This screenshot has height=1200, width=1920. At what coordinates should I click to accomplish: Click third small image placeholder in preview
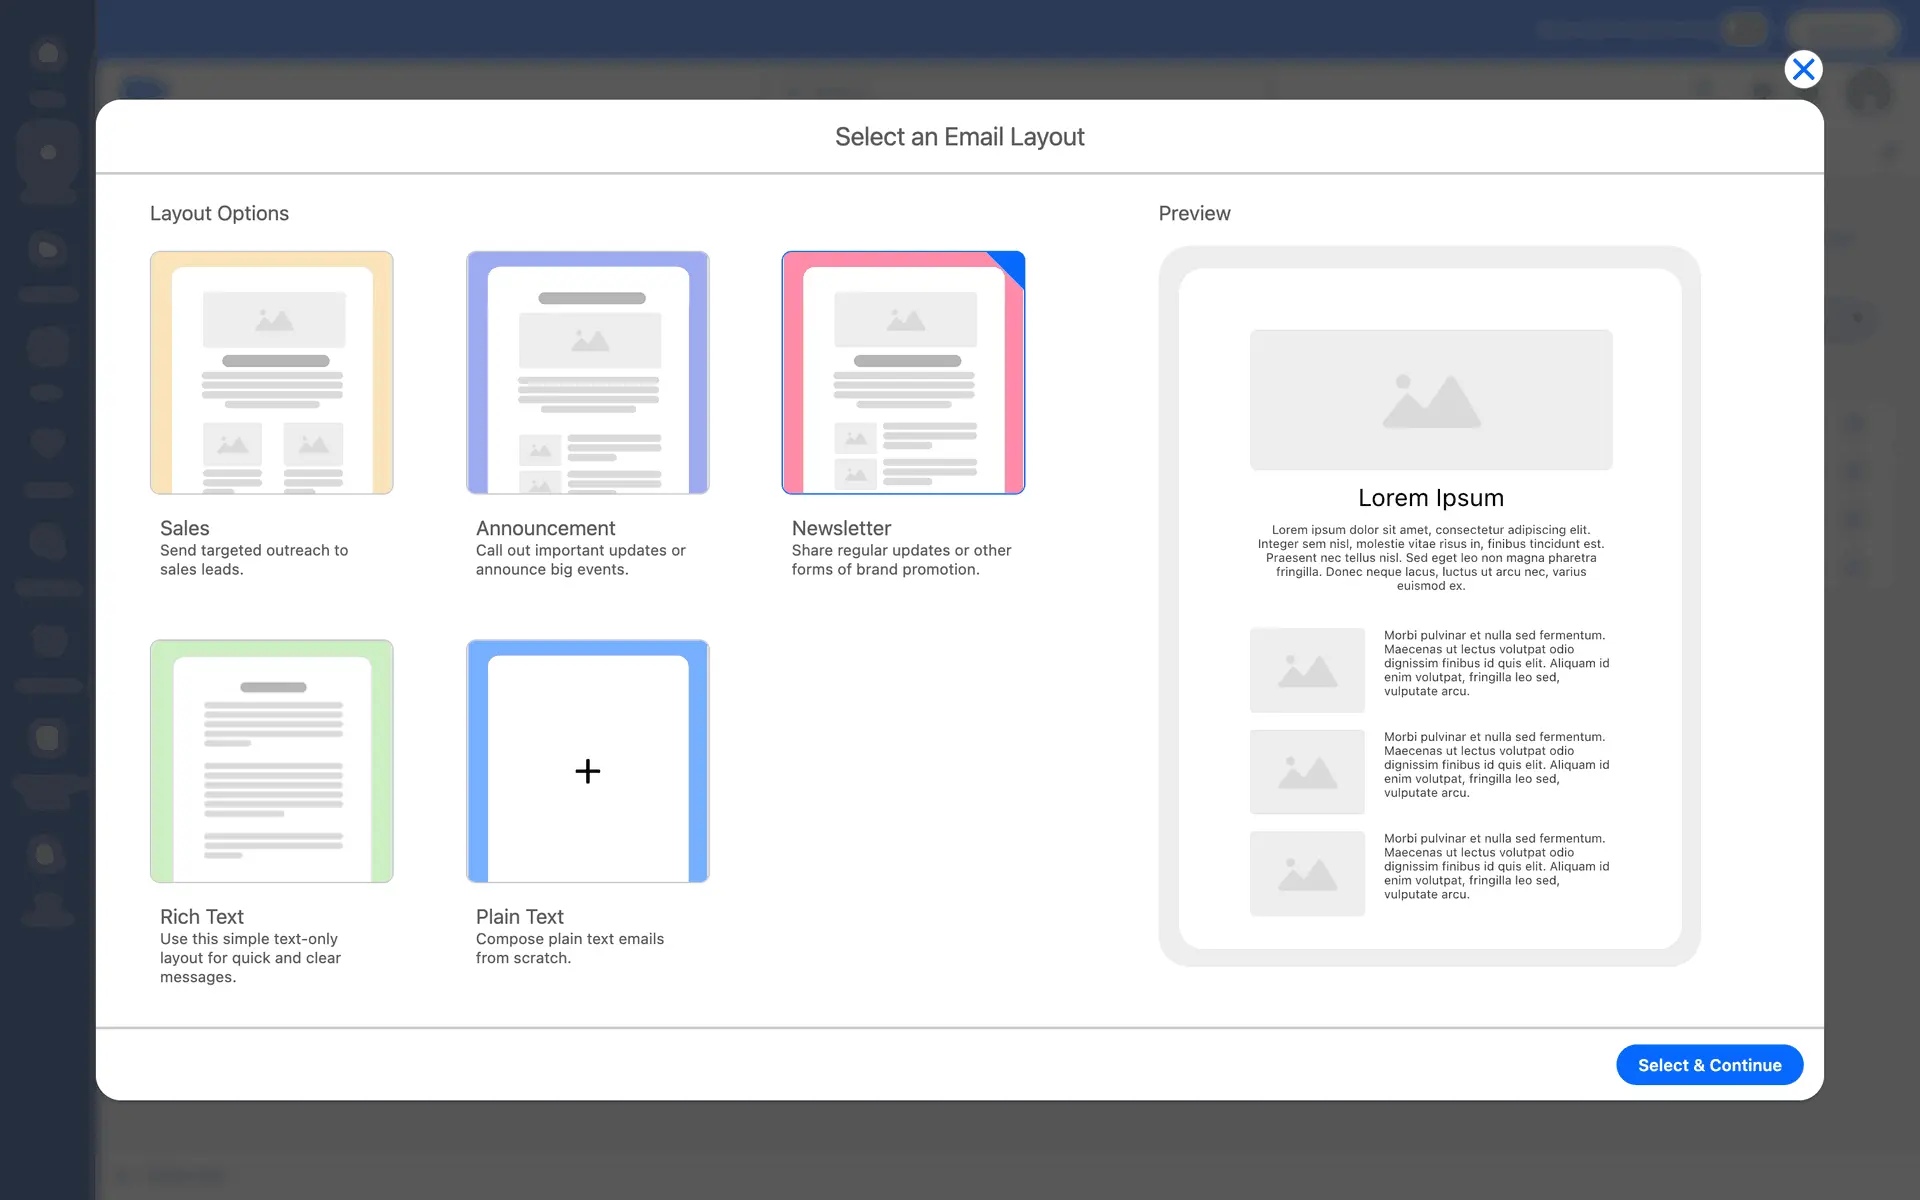[1307, 874]
